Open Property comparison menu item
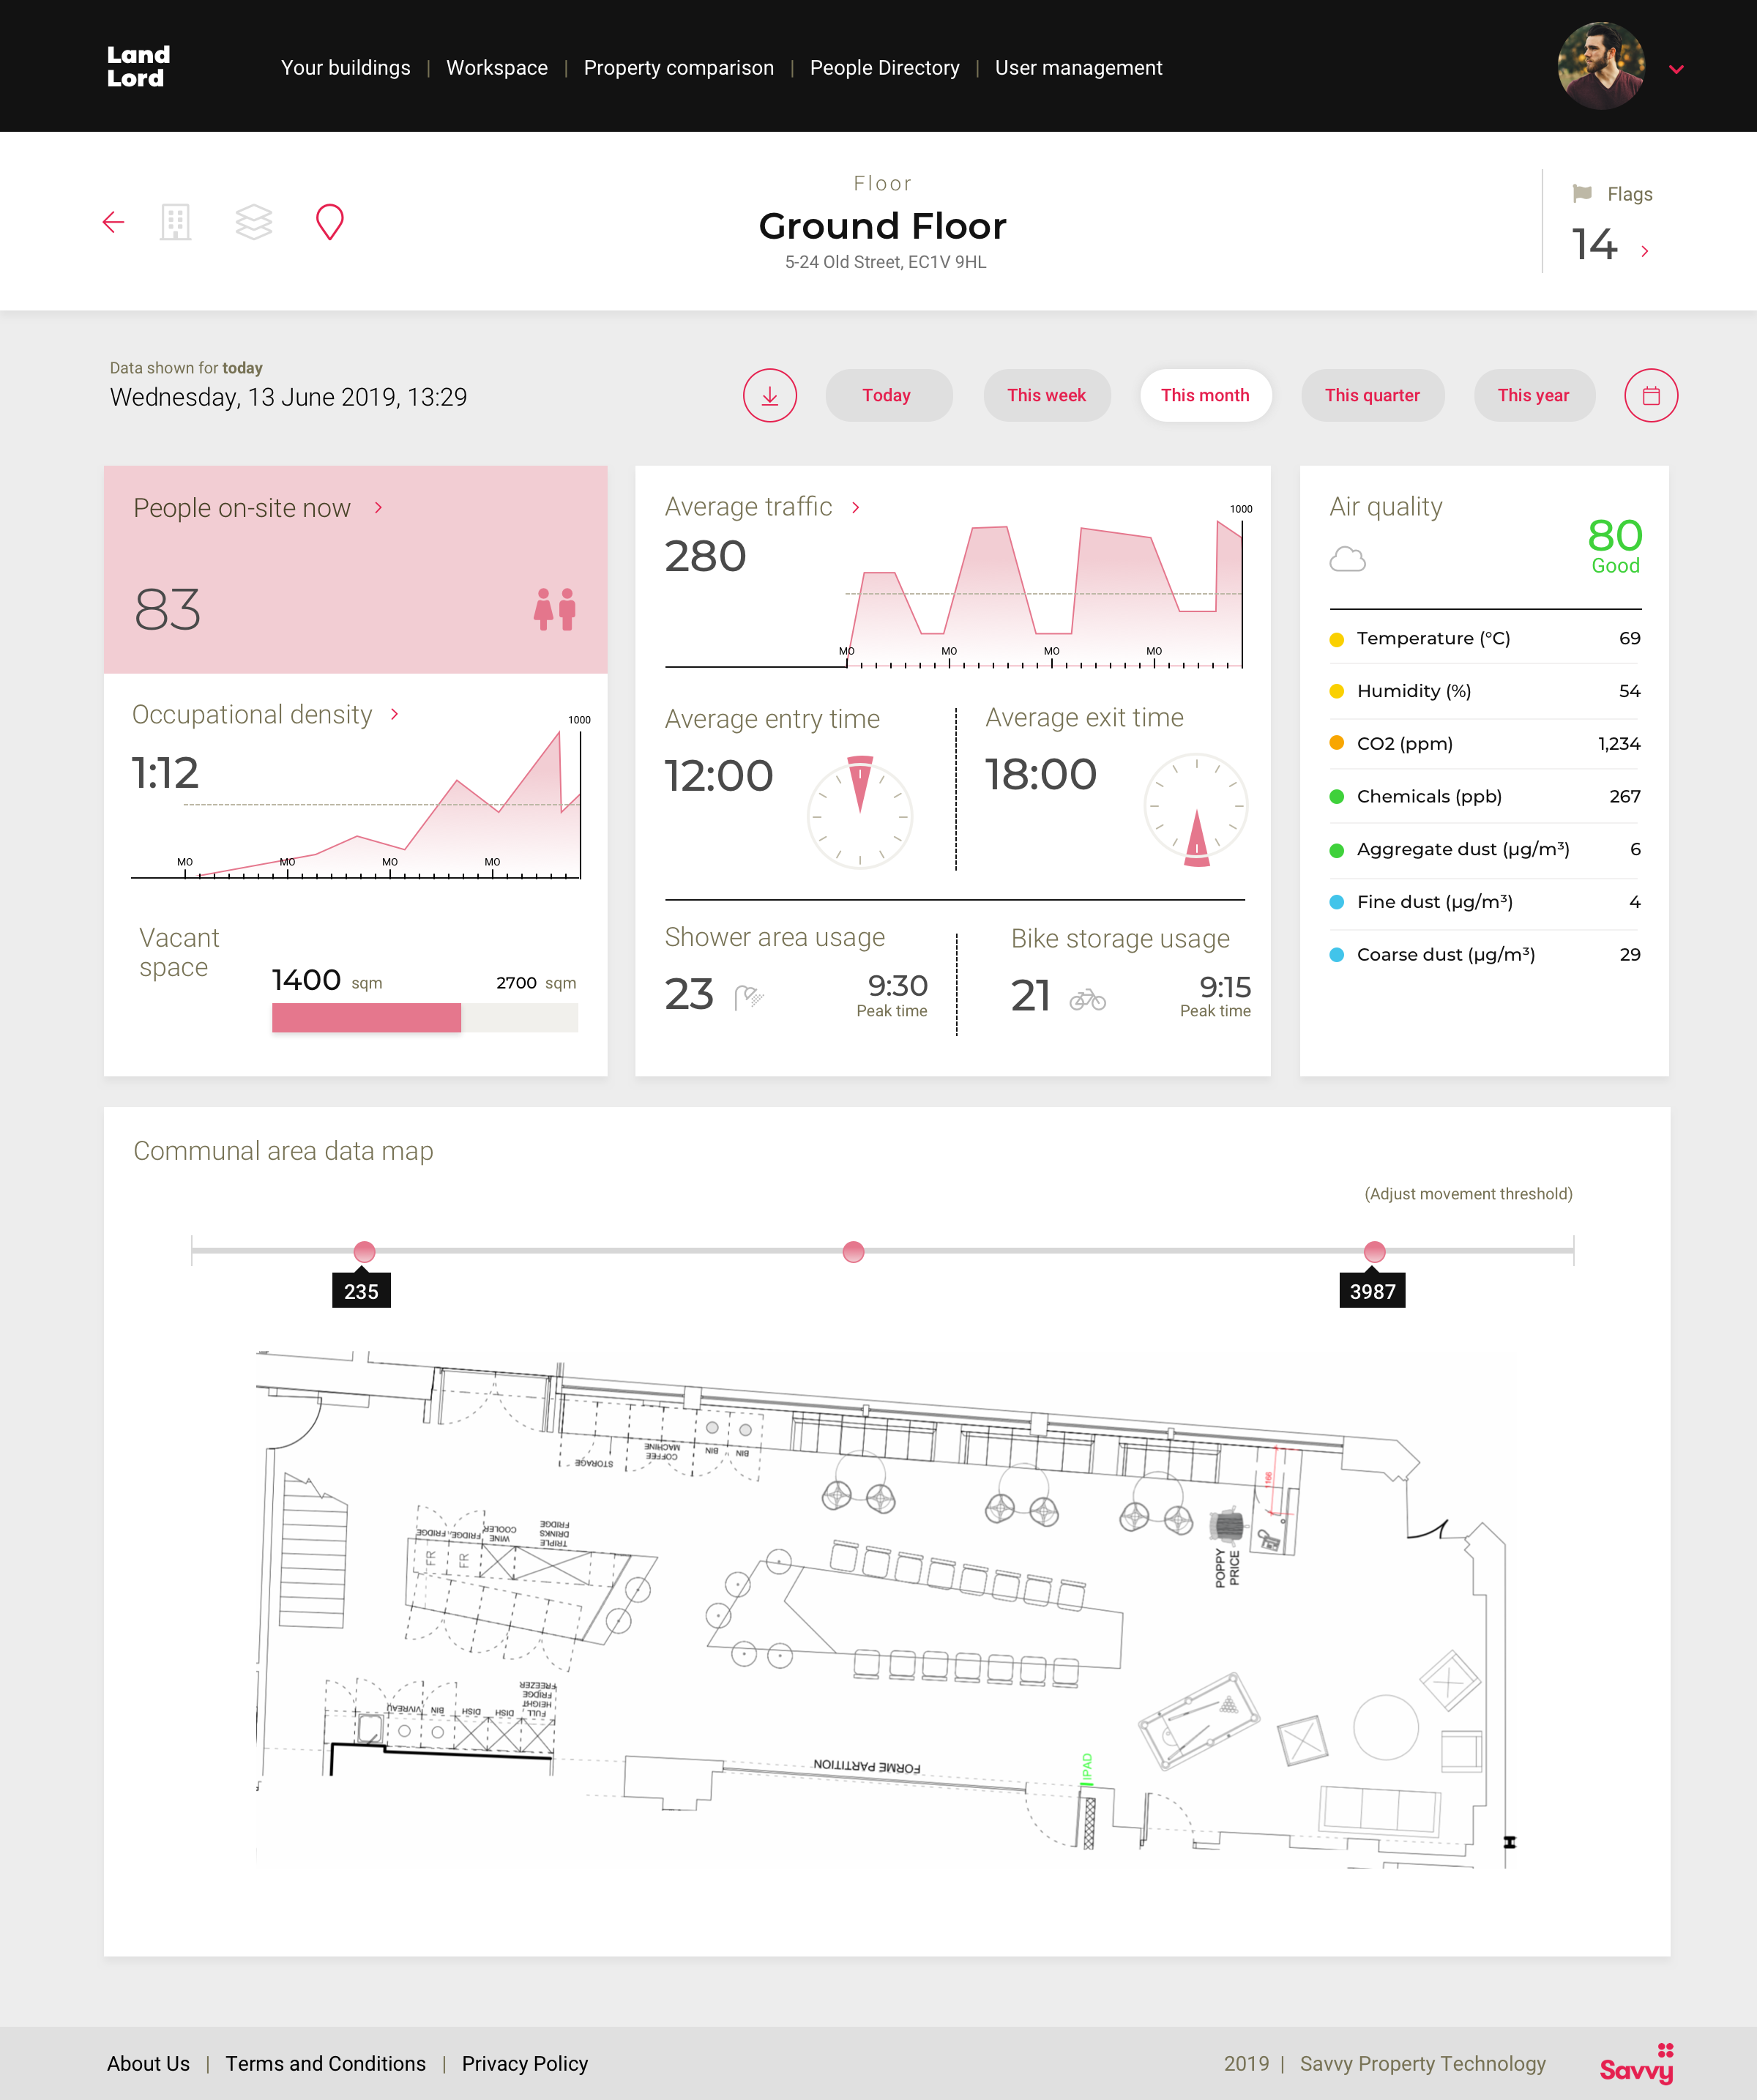1757x2100 pixels. (678, 68)
